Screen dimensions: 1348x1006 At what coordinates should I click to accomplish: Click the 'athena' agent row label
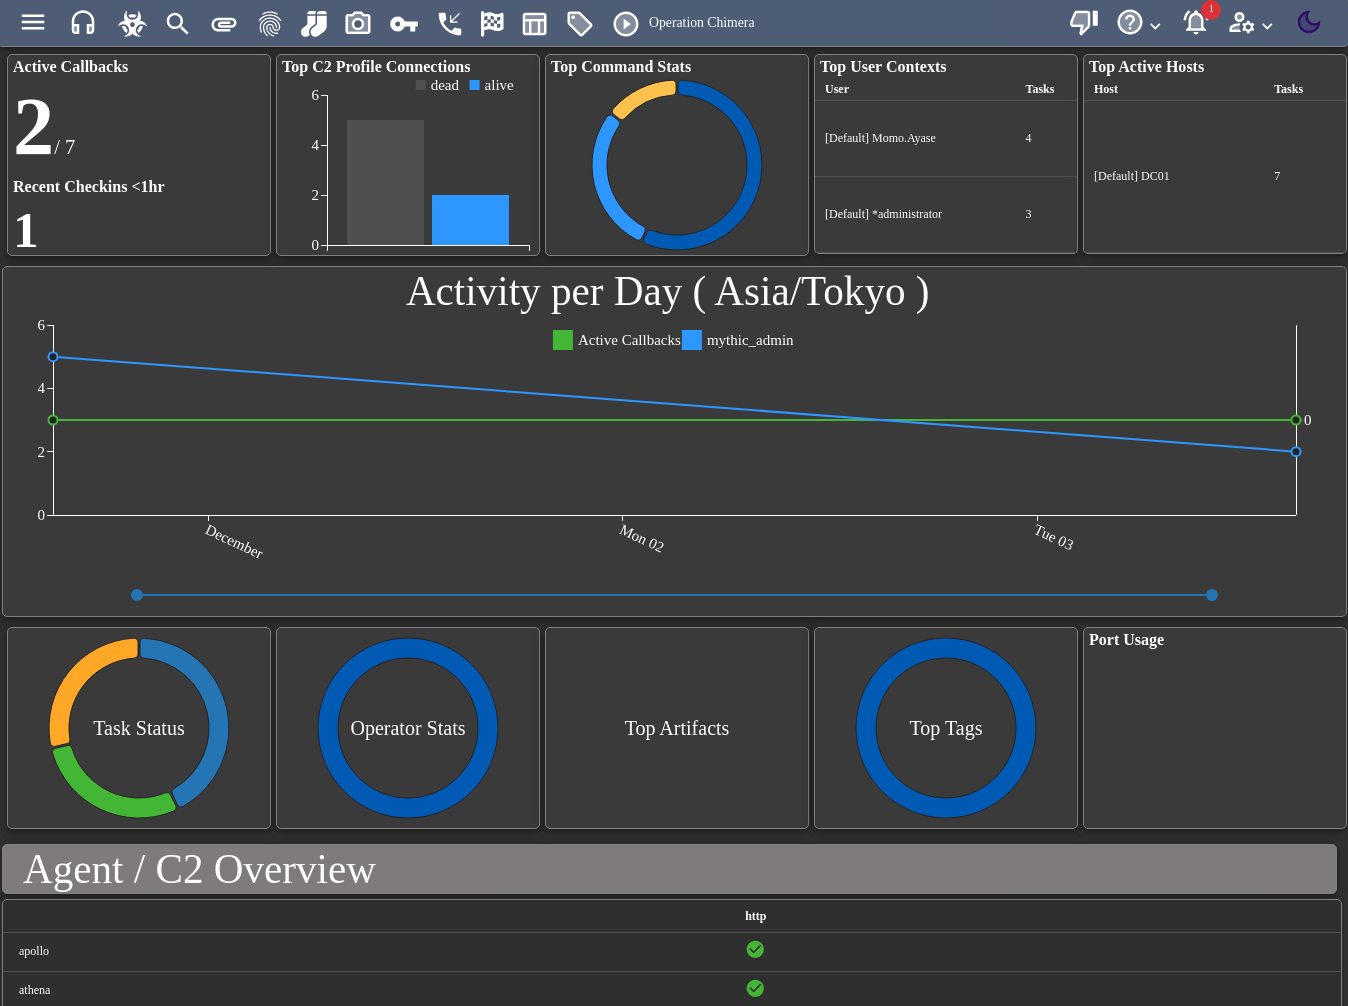(x=34, y=990)
